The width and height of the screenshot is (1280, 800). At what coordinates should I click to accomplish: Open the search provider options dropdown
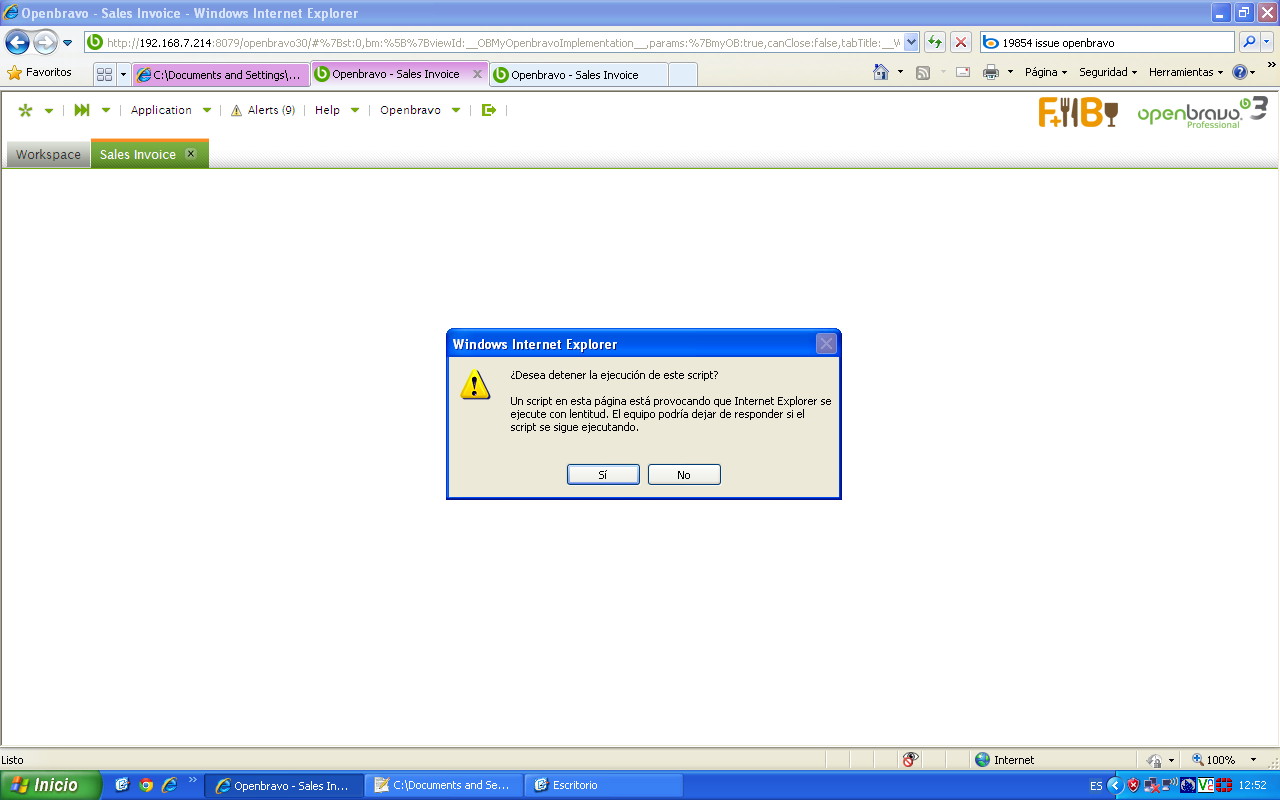point(1267,42)
